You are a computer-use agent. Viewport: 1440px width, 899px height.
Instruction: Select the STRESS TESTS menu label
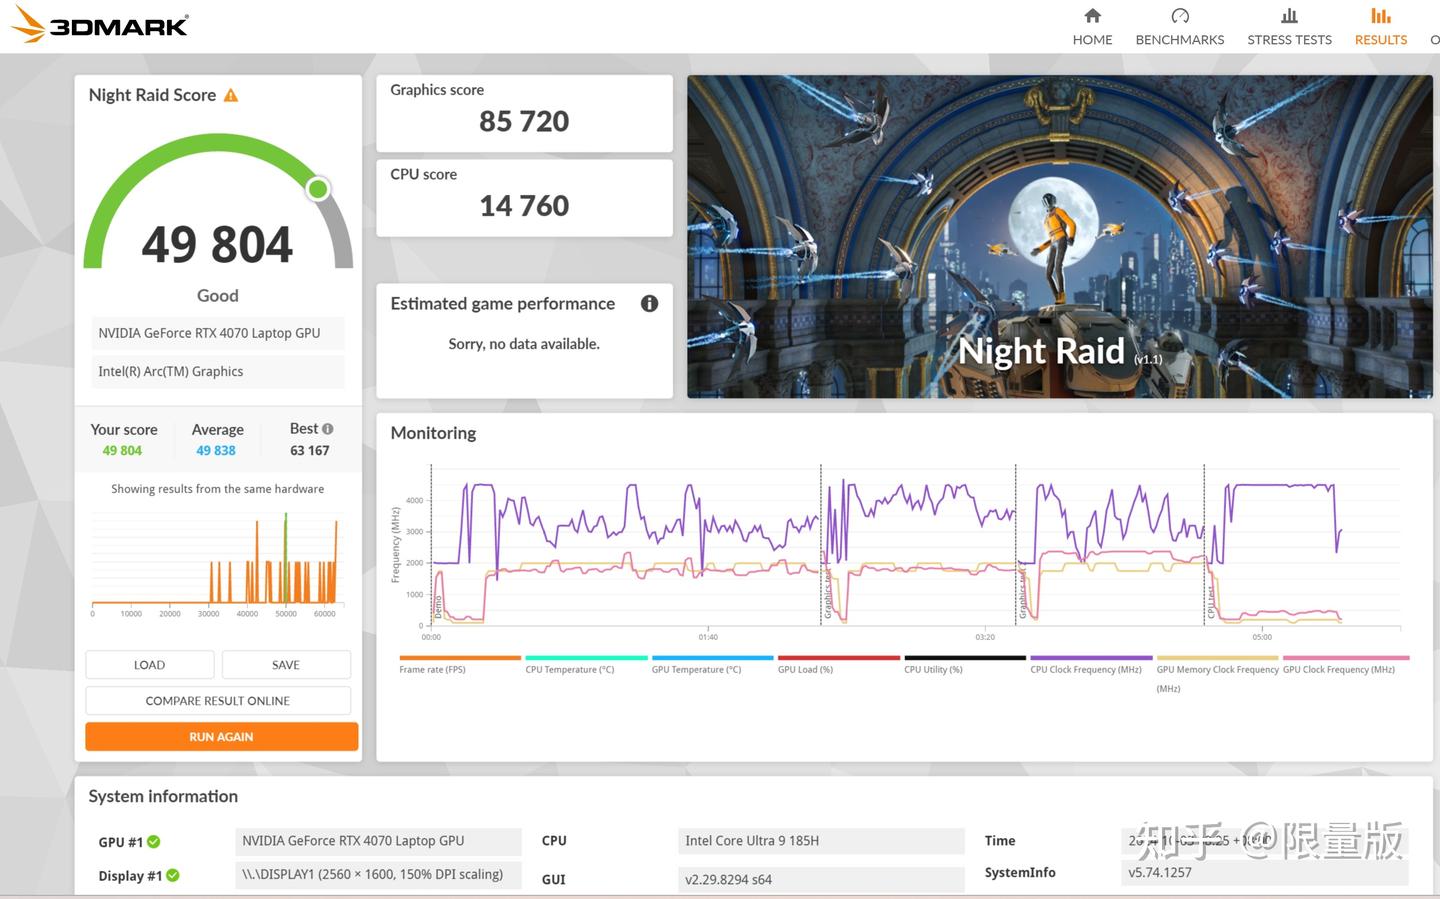click(x=1289, y=40)
